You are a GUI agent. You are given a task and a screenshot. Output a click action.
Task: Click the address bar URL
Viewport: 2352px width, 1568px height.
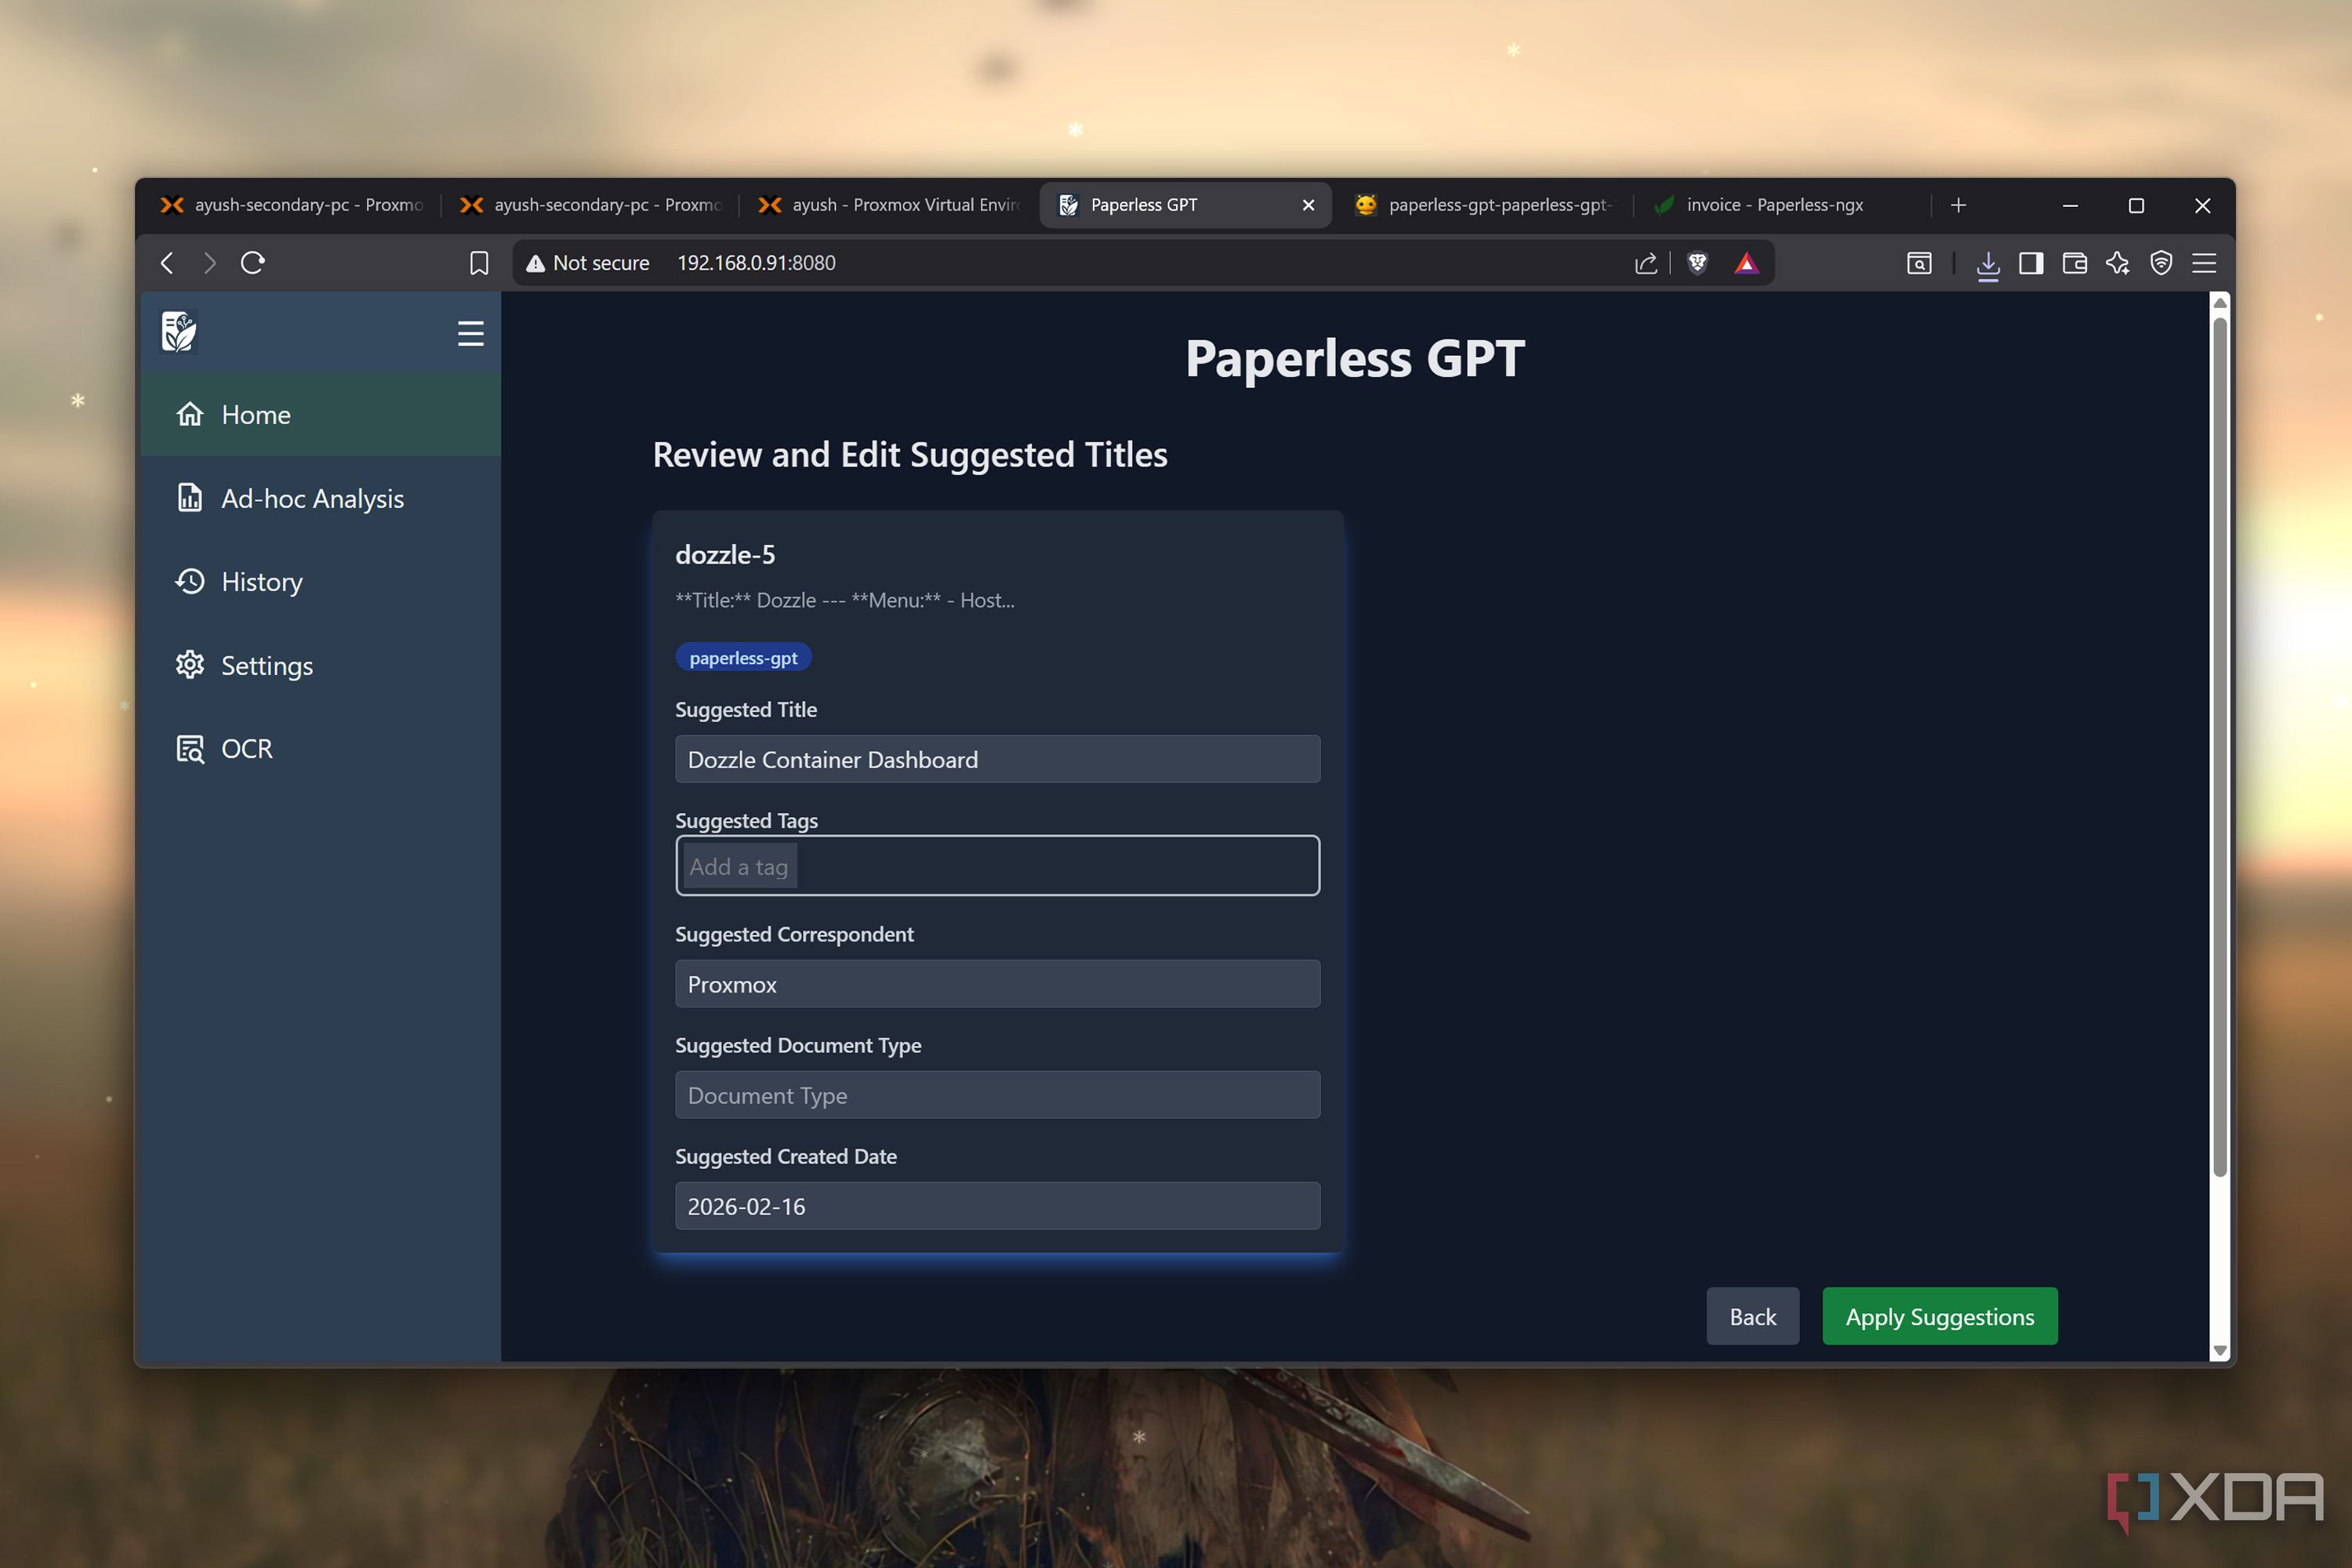point(756,263)
